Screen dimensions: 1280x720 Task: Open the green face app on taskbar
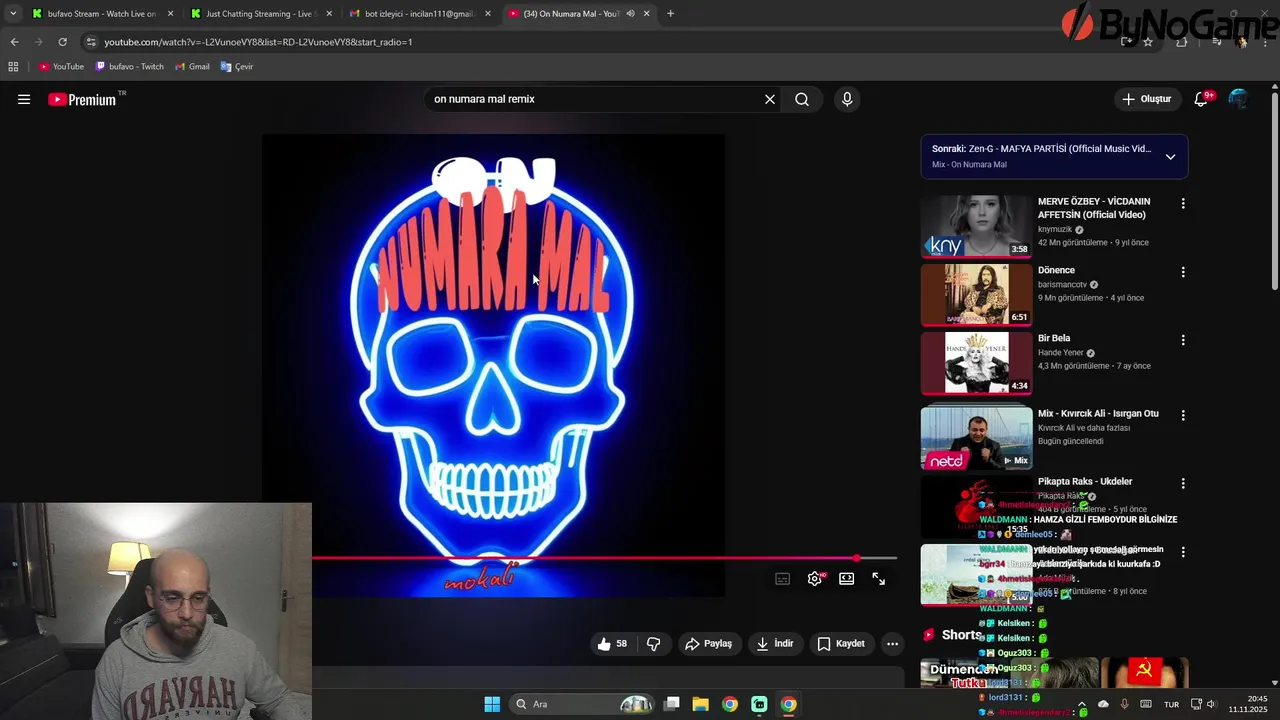tap(759, 704)
